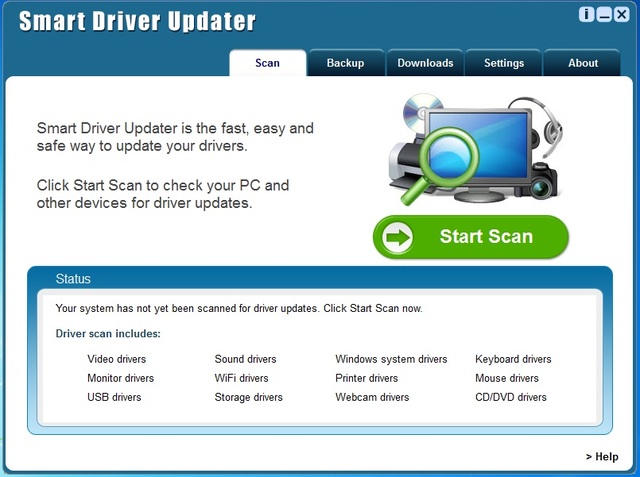Click the 'Webcam drivers' text
This screenshot has height=477, width=640.
point(372,397)
